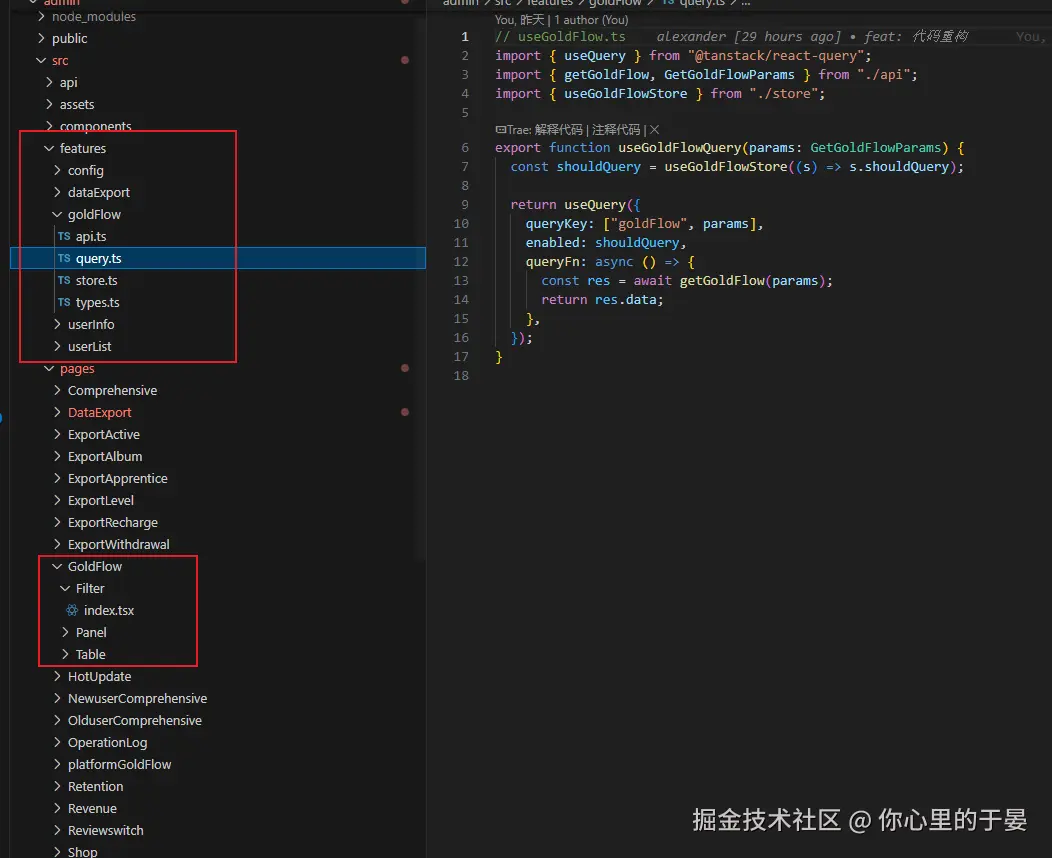This screenshot has height=858, width=1052.
Task: Click the TS icon beside store.ts
Action: tap(64, 280)
